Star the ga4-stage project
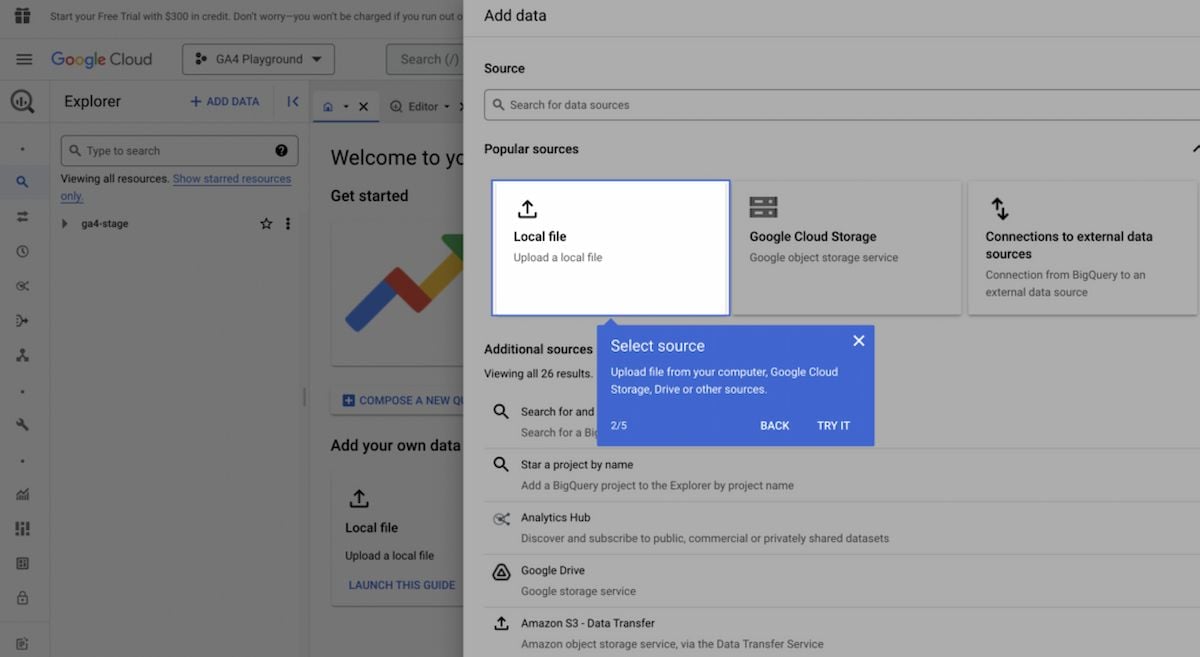1200x657 pixels. coord(266,224)
